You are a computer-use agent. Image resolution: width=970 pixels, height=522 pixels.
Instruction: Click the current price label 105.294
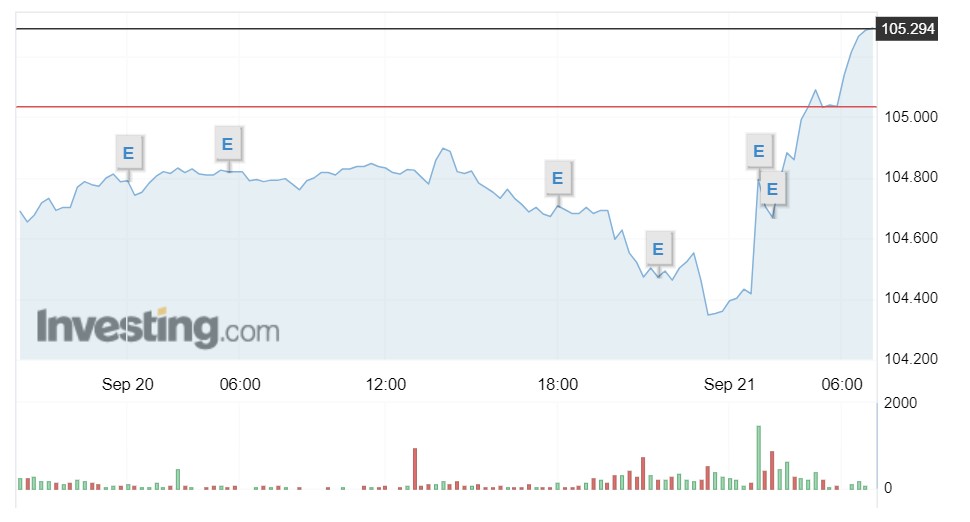click(908, 29)
